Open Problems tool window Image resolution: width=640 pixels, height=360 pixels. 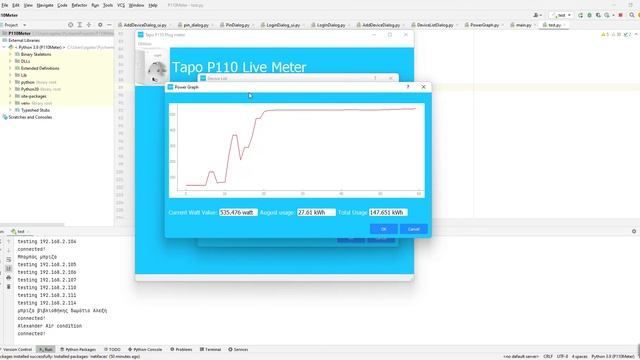point(181,349)
